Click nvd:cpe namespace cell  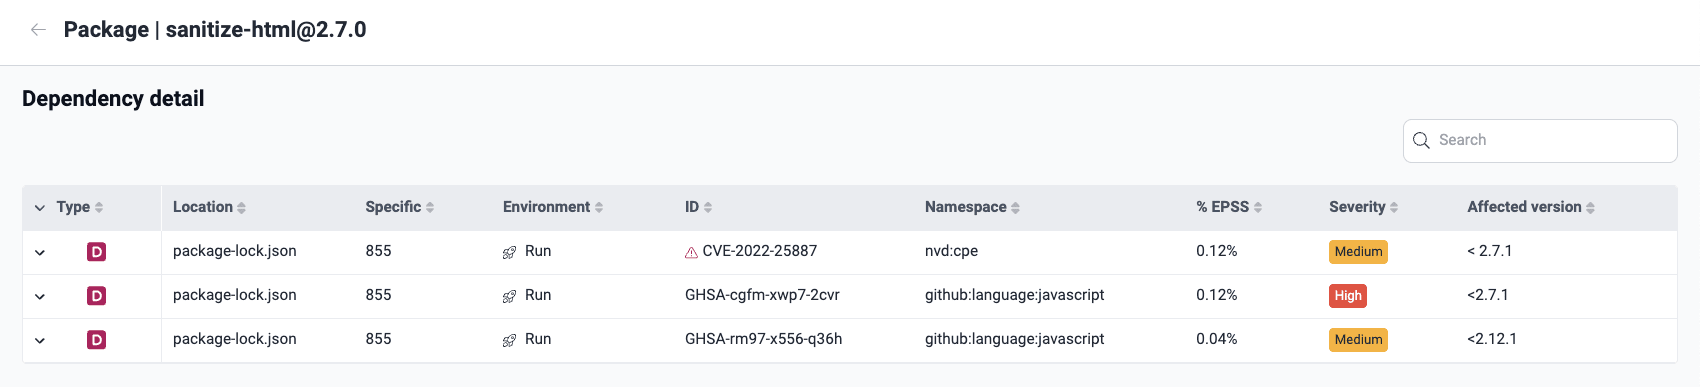(951, 251)
